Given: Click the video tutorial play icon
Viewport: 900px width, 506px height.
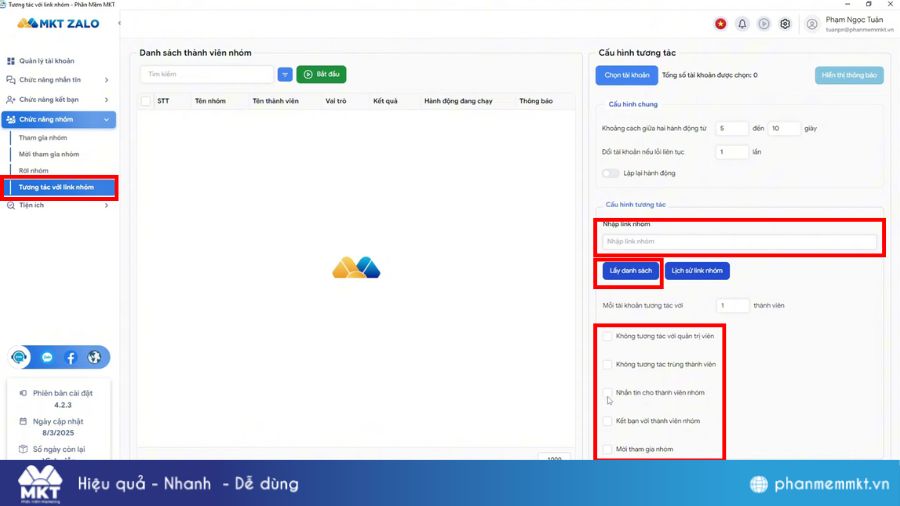Looking at the screenshot, I should point(764,24).
